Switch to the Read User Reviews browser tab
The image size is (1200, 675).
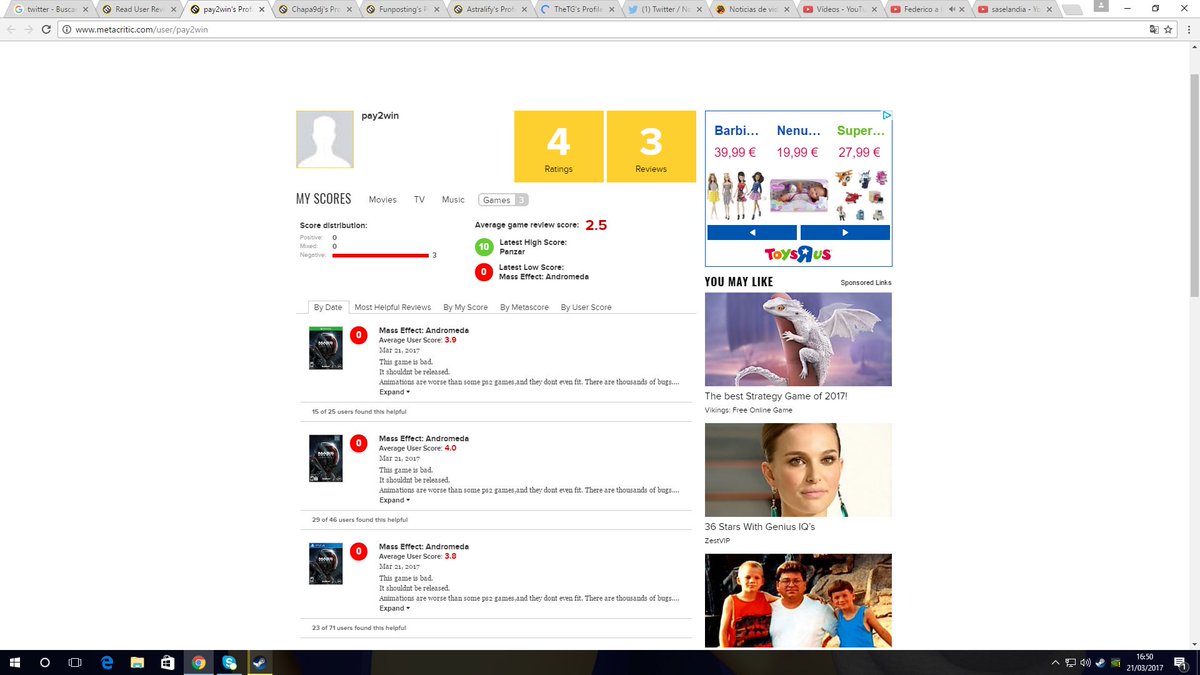coord(138,8)
